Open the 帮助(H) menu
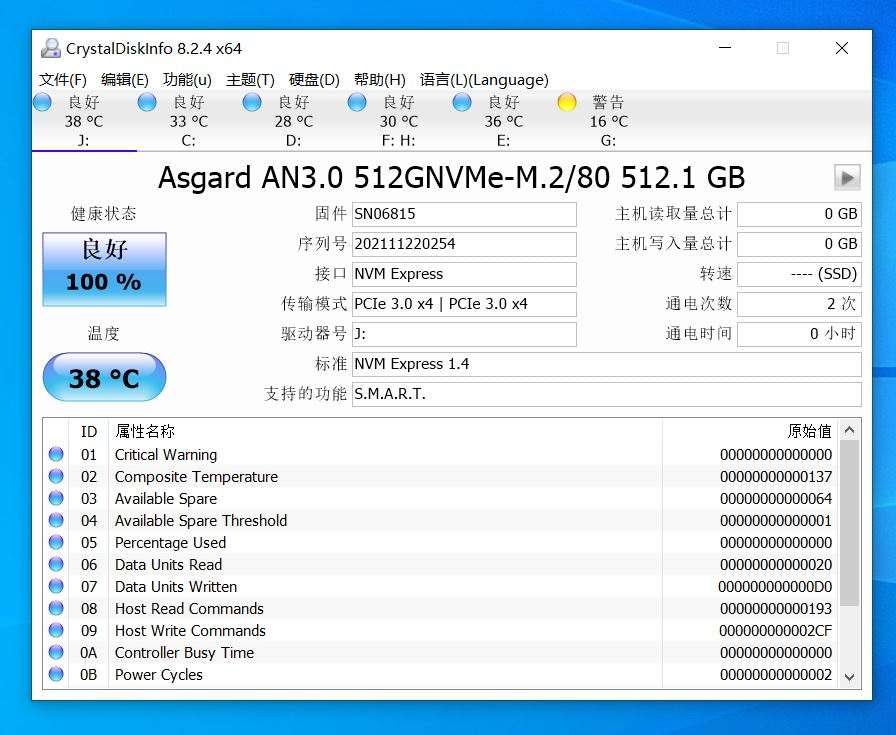Viewport: 896px width, 735px height. [x=379, y=79]
